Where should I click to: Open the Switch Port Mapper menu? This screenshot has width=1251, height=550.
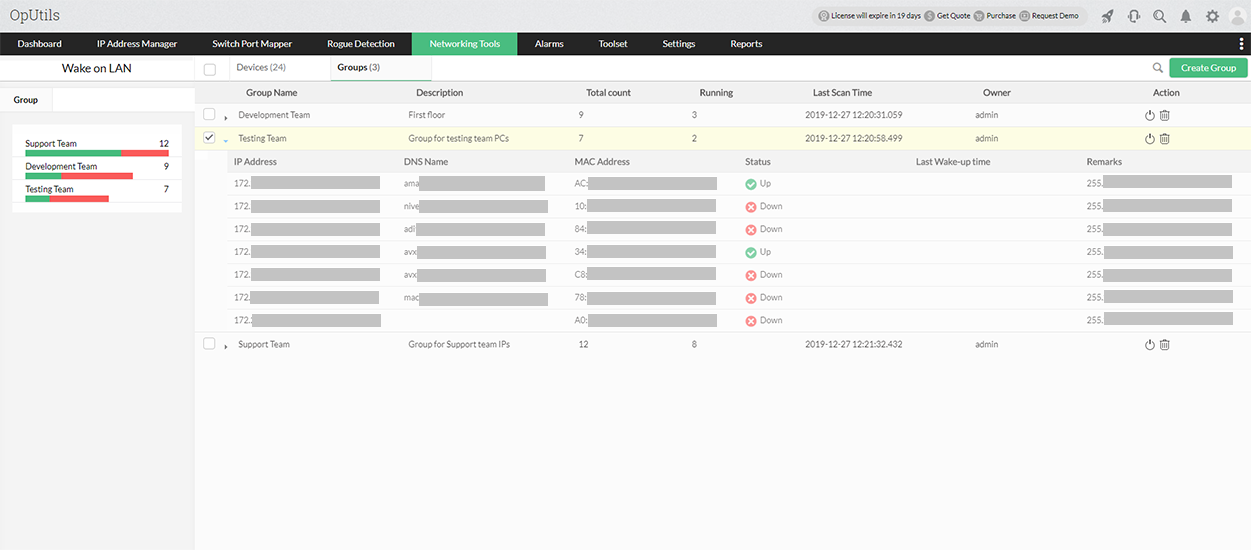252,44
